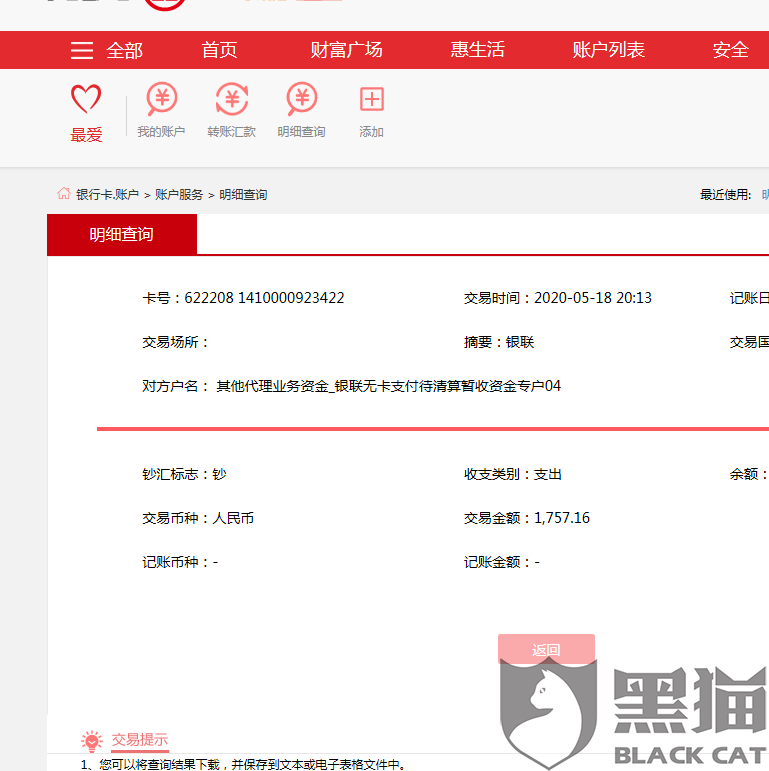Select tip about downloading query results
The width and height of the screenshot is (769, 771).
click(244, 764)
